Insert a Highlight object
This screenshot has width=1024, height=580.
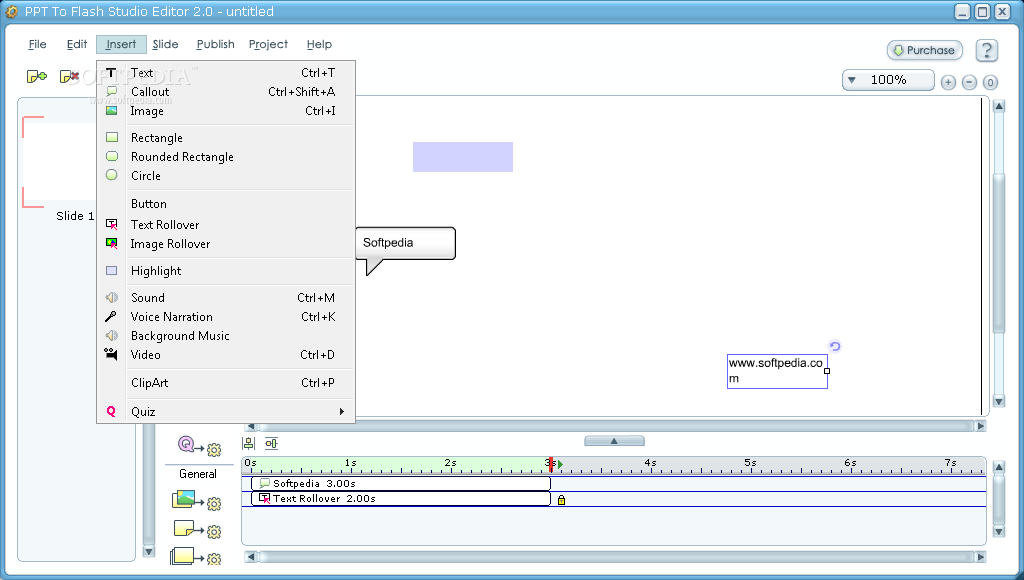tap(226, 270)
